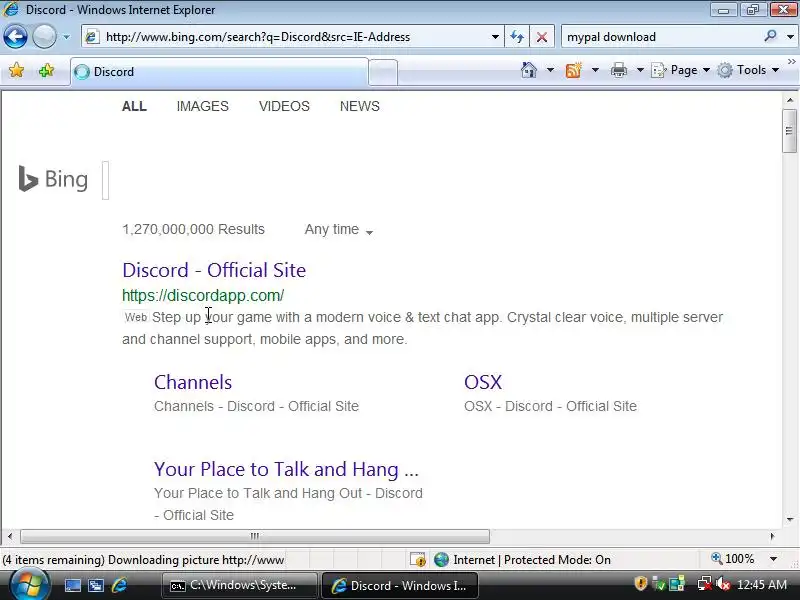The width and height of the screenshot is (800, 600).
Task: Click the Web label before snippet
Action: 136,317
